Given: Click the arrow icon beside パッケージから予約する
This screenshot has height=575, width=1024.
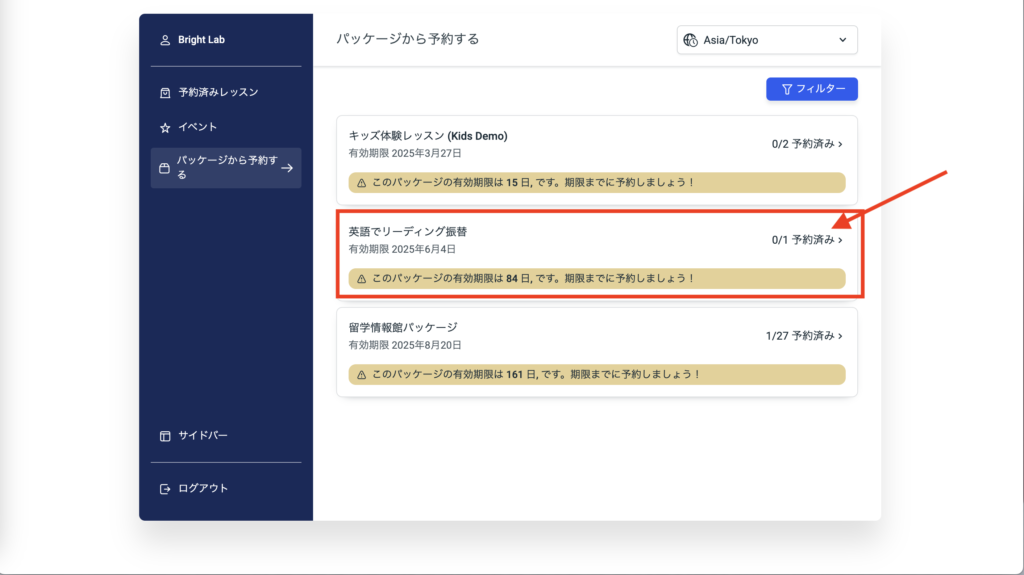Looking at the screenshot, I should pyautogui.click(x=287, y=168).
